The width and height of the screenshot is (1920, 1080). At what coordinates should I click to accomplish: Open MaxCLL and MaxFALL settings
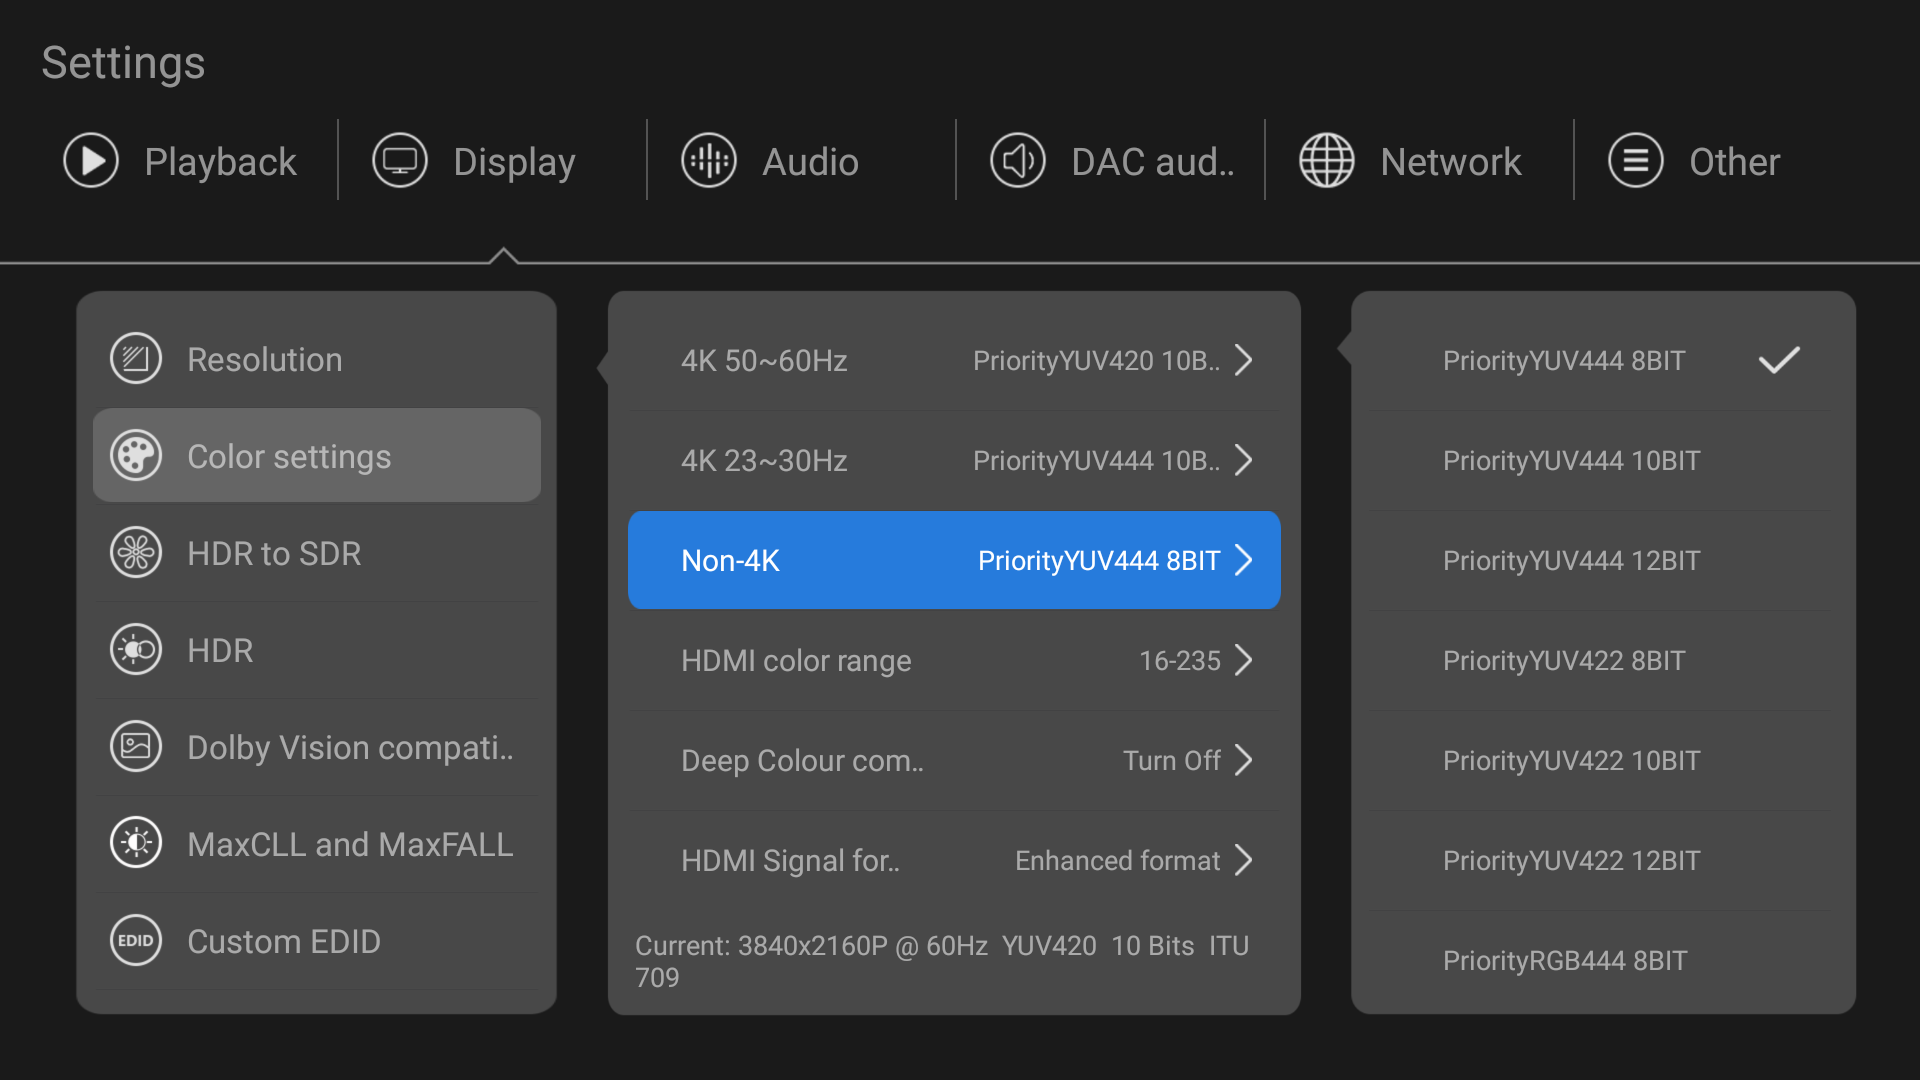pos(316,844)
